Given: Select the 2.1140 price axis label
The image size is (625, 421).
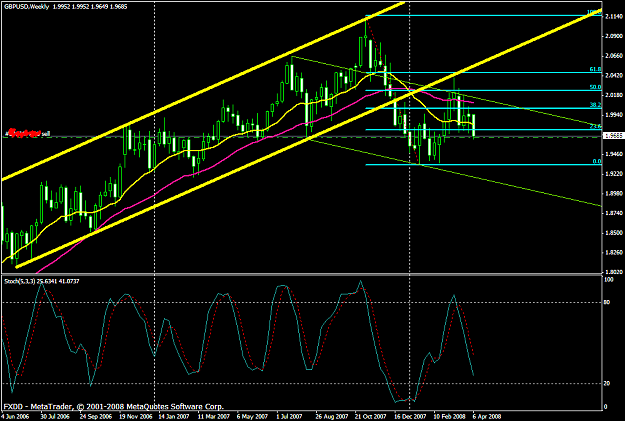Looking at the screenshot, I should [614, 16].
